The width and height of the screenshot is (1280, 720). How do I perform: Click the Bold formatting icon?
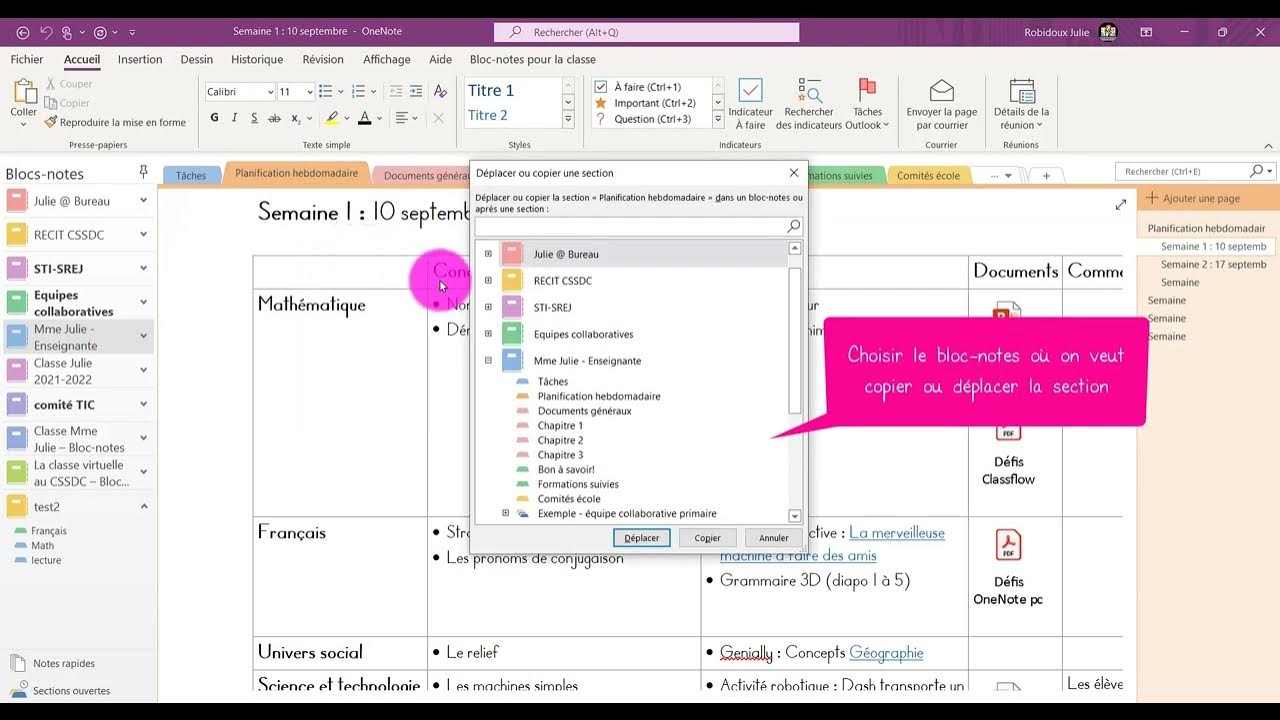click(x=214, y=118)
